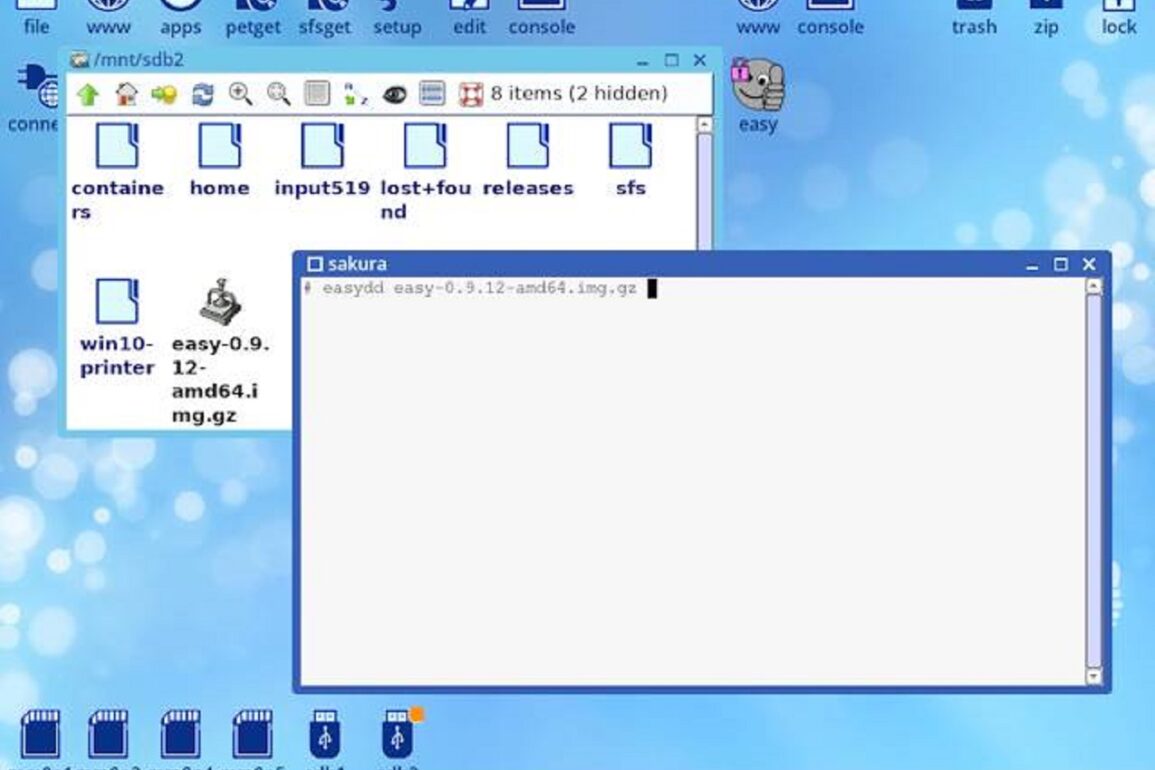
Task: Toggle hidden files with the eye icon
Action: (394, 95)
